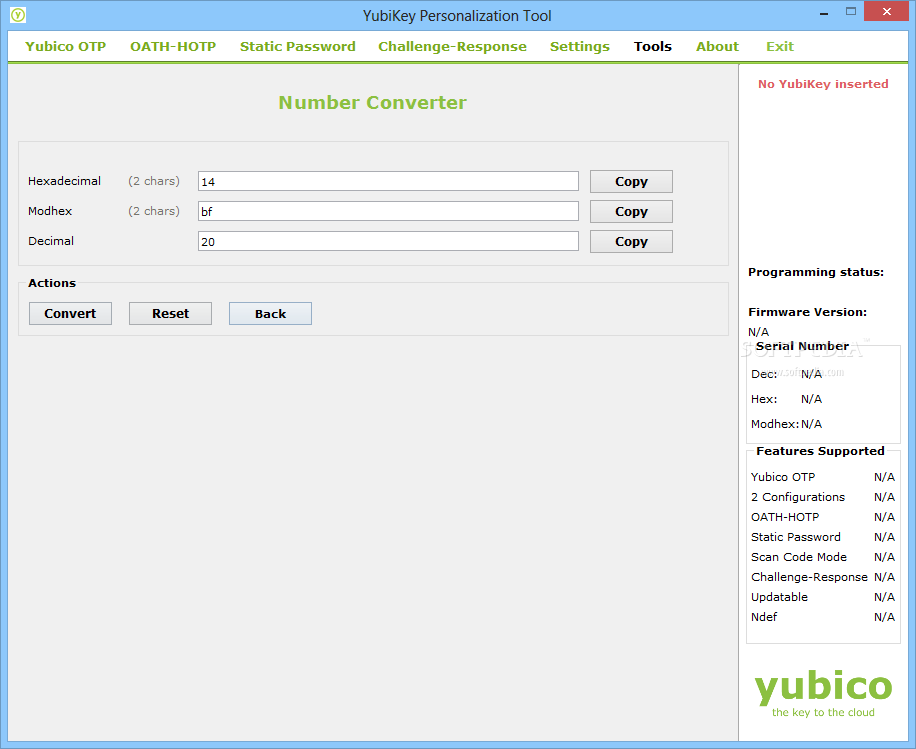Click the yubico logo at bottom right

tap(823, 687)
